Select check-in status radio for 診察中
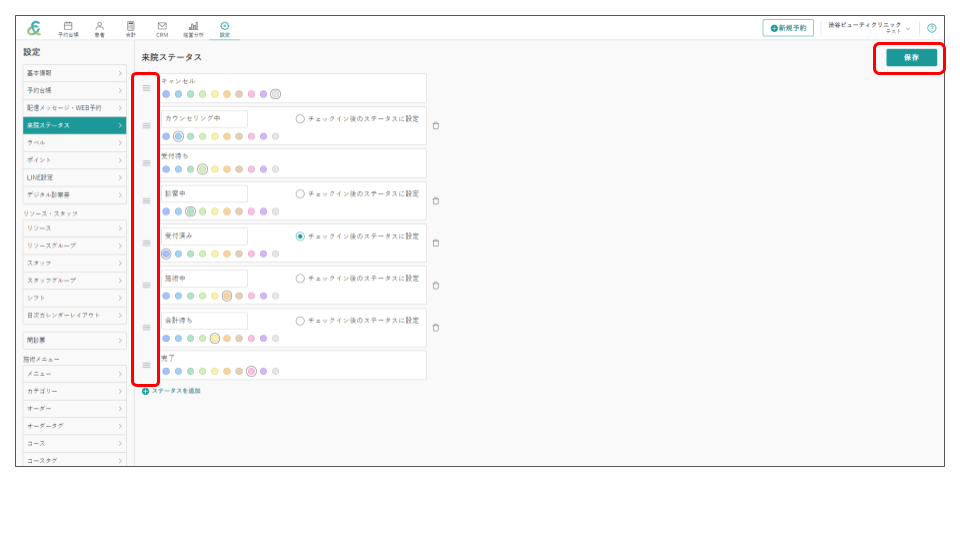 click(x=300, y=194)
